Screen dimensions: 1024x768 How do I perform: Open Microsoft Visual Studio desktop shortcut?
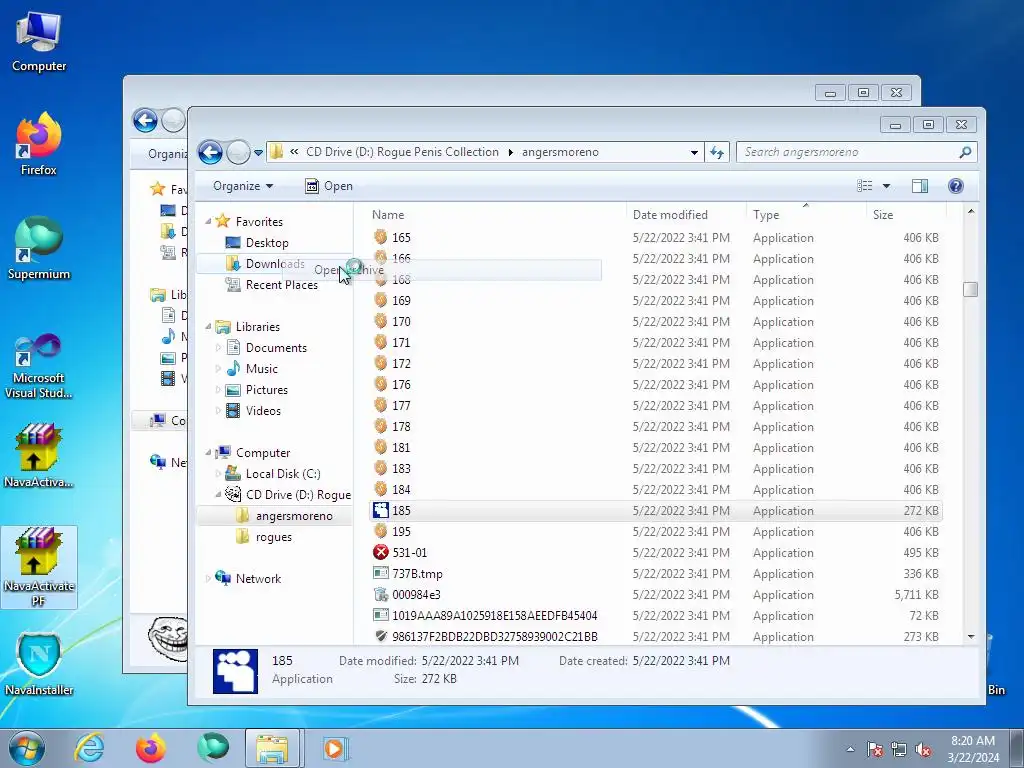click(x=39, y=366)
